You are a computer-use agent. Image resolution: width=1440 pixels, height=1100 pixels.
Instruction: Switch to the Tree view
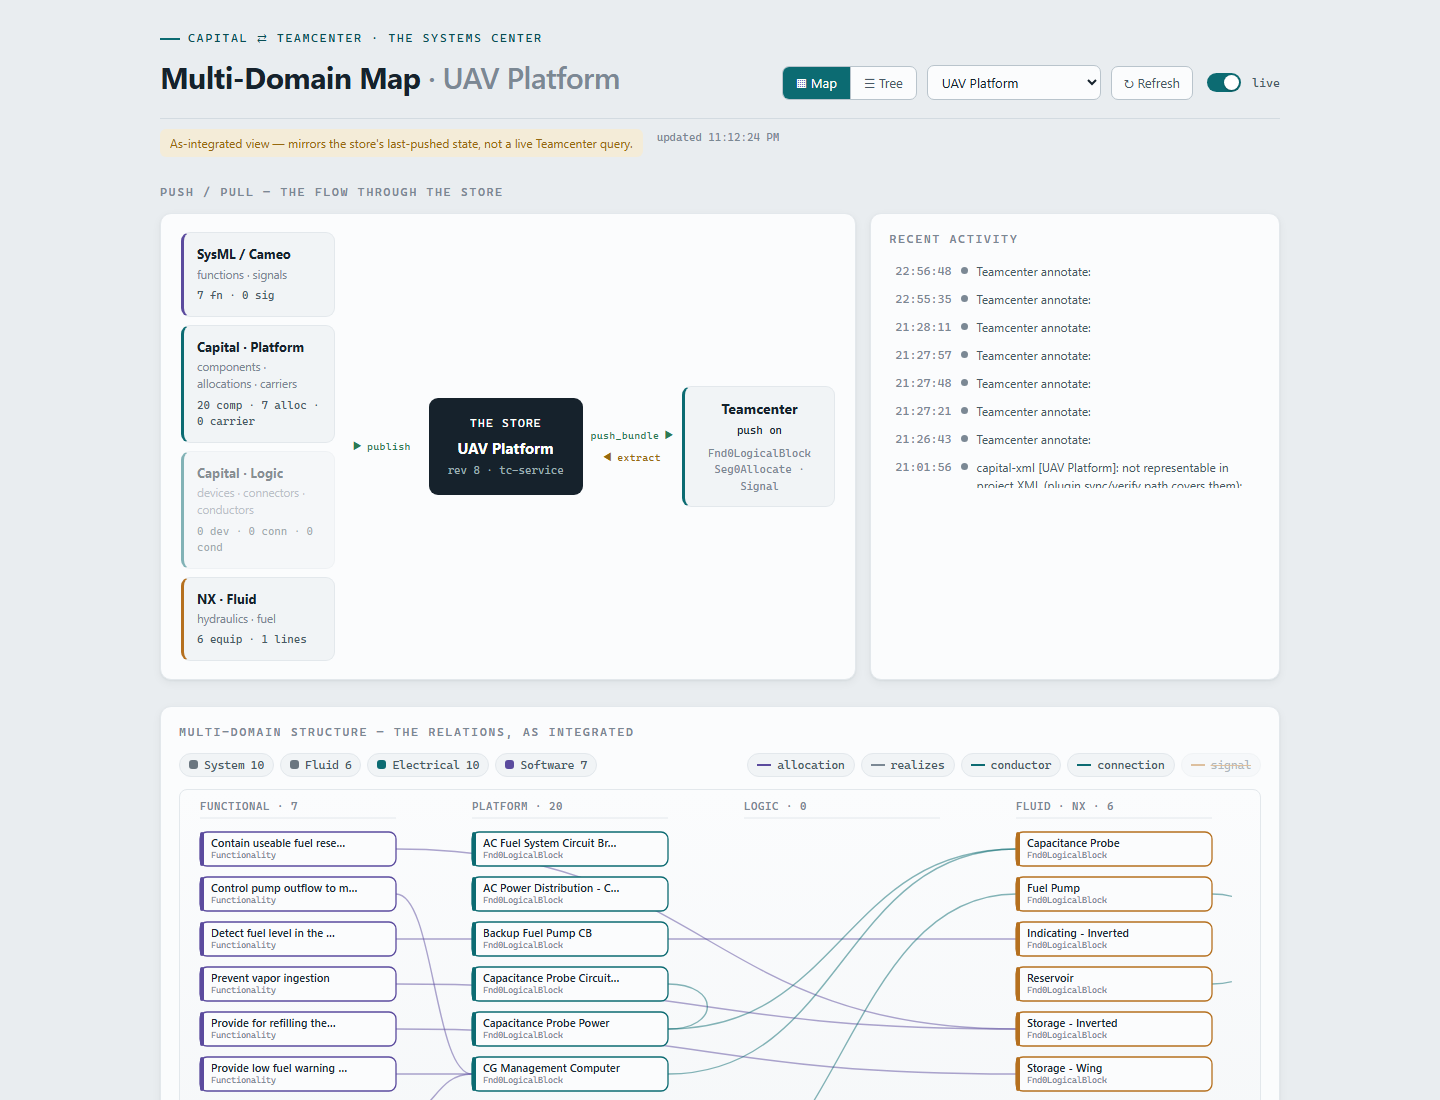coord(883,83)
